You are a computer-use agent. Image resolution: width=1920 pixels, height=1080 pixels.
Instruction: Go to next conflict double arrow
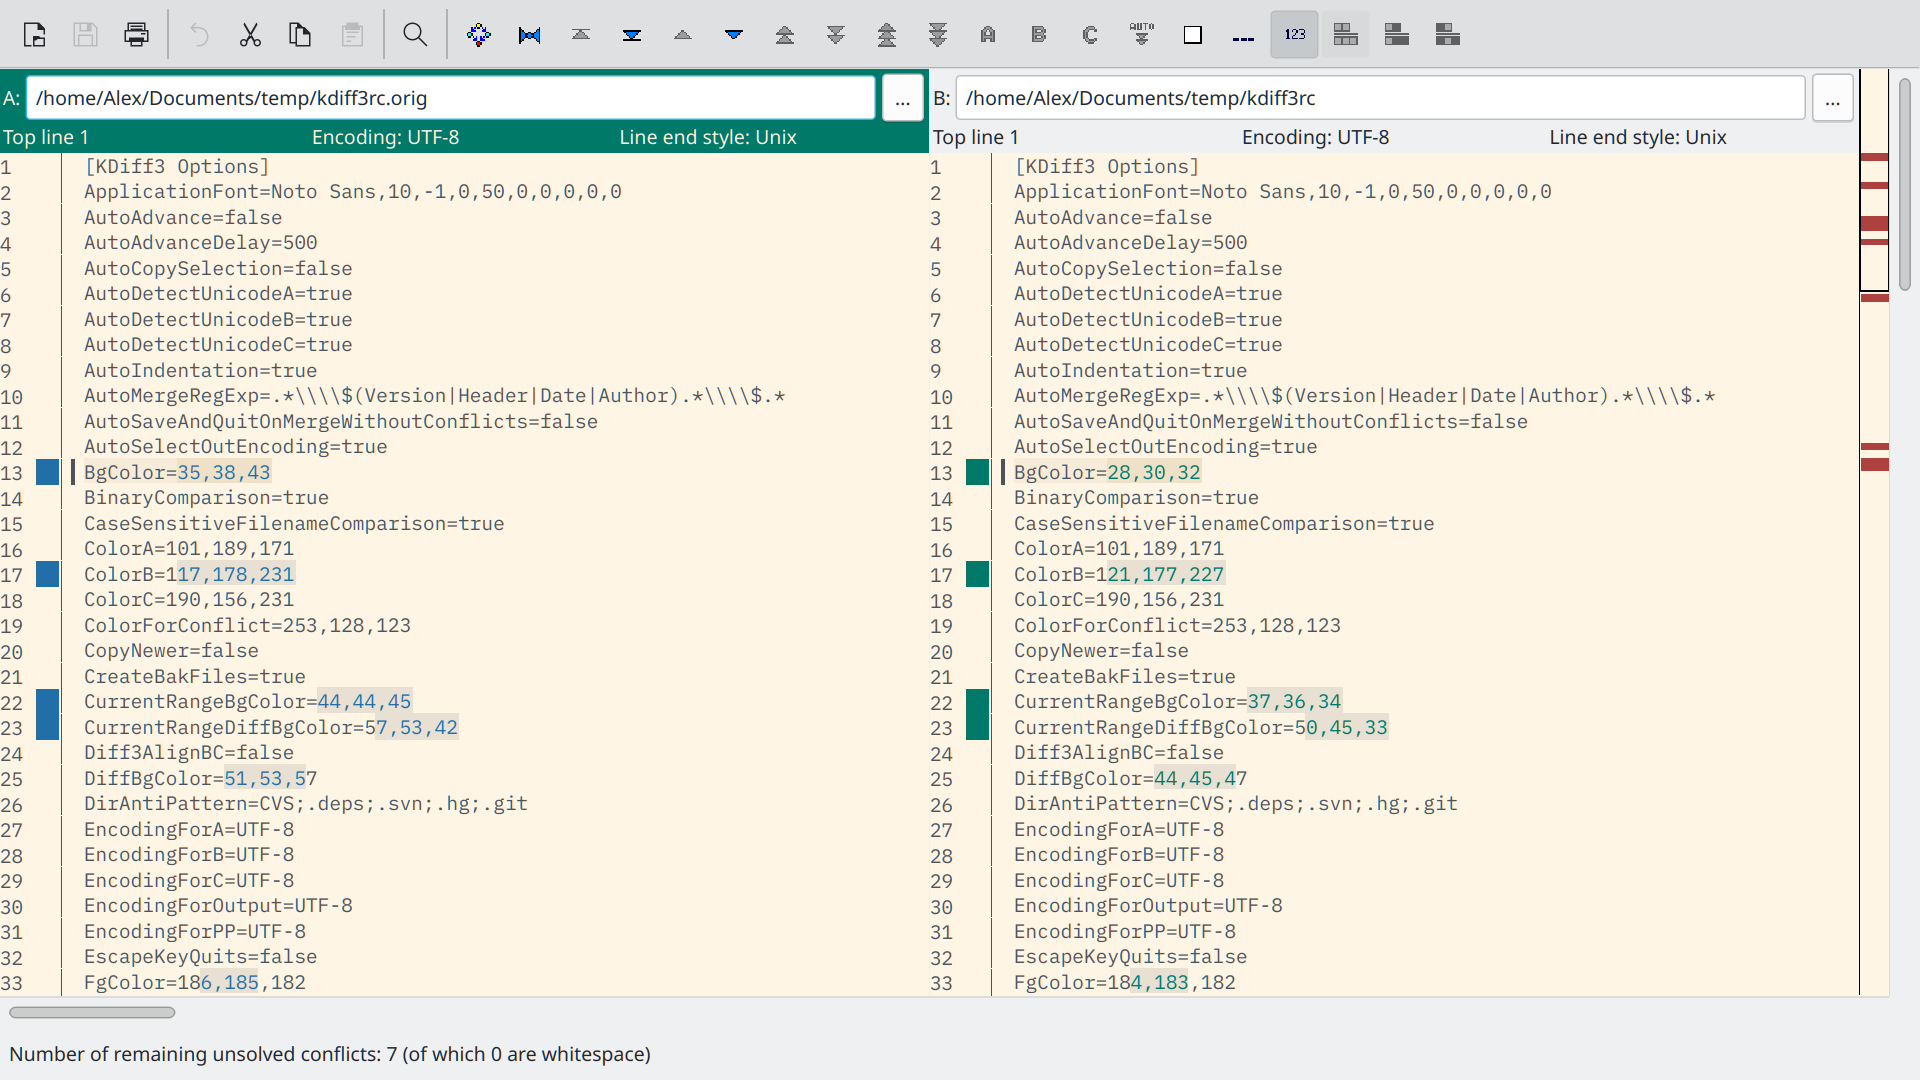point(836,35)
